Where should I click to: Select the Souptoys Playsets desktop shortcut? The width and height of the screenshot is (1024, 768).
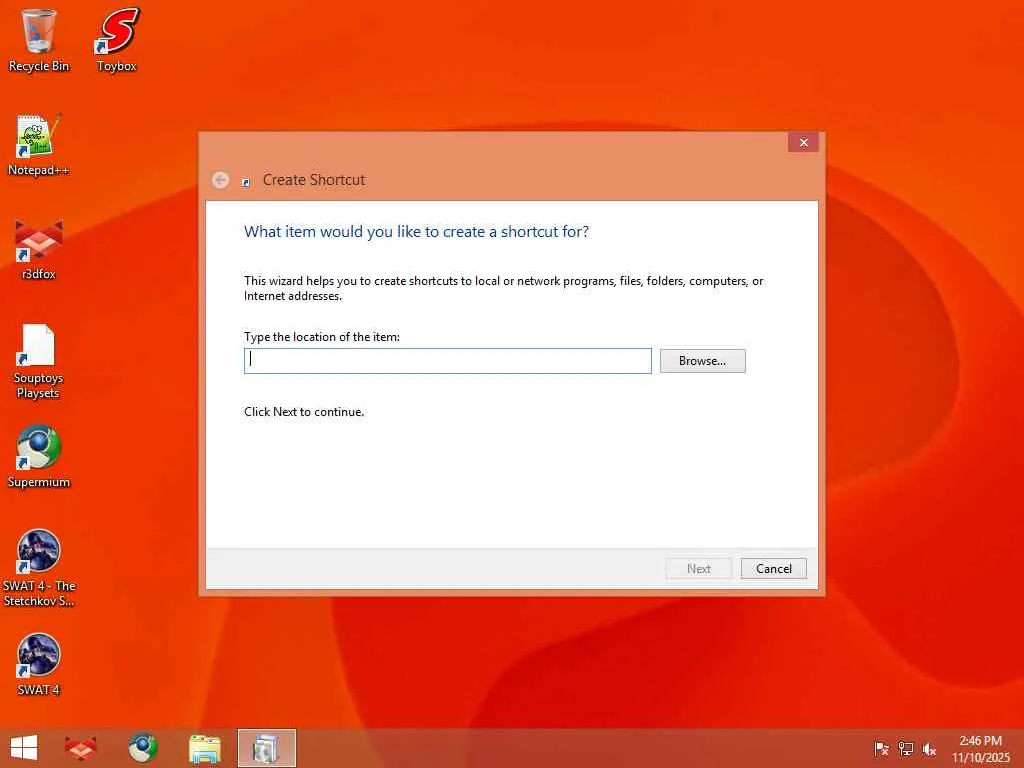39,361
